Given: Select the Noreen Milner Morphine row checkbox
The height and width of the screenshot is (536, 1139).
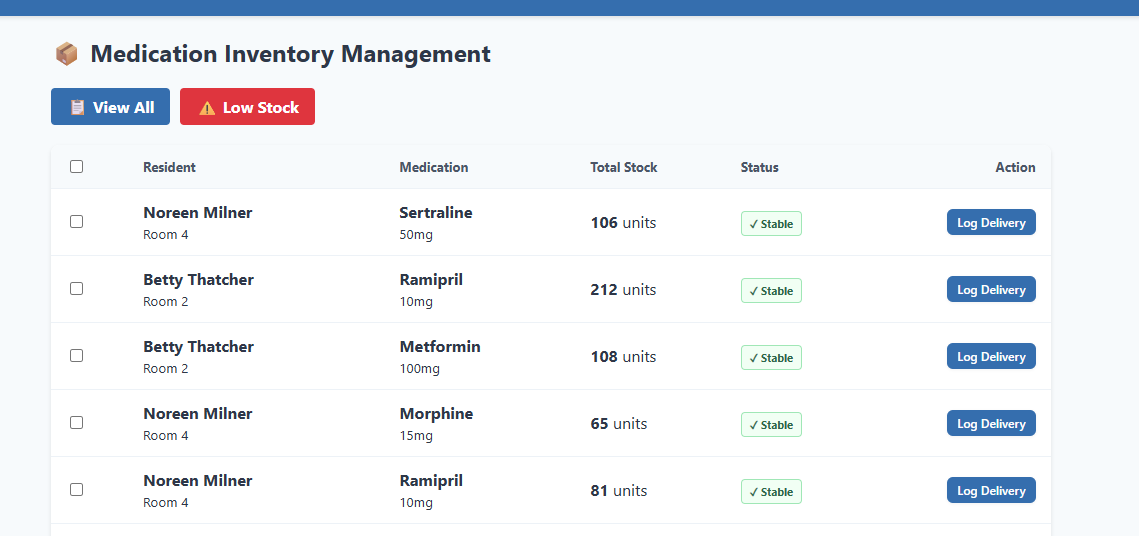Looking at the screenshot, I should coord(76,422).
